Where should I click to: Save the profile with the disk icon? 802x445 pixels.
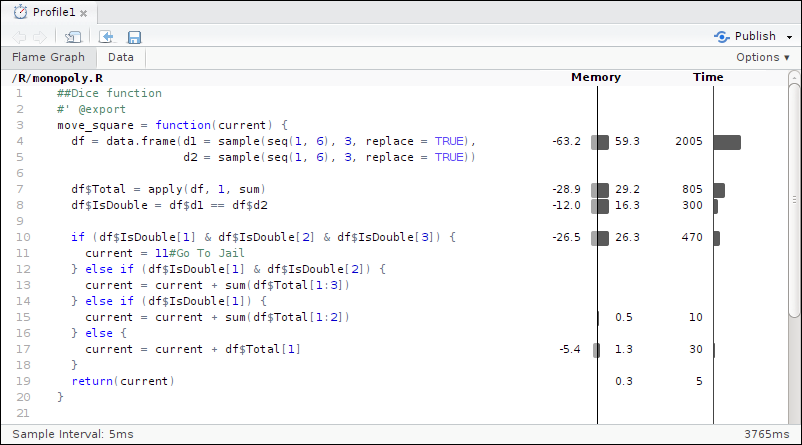[134, 37]
